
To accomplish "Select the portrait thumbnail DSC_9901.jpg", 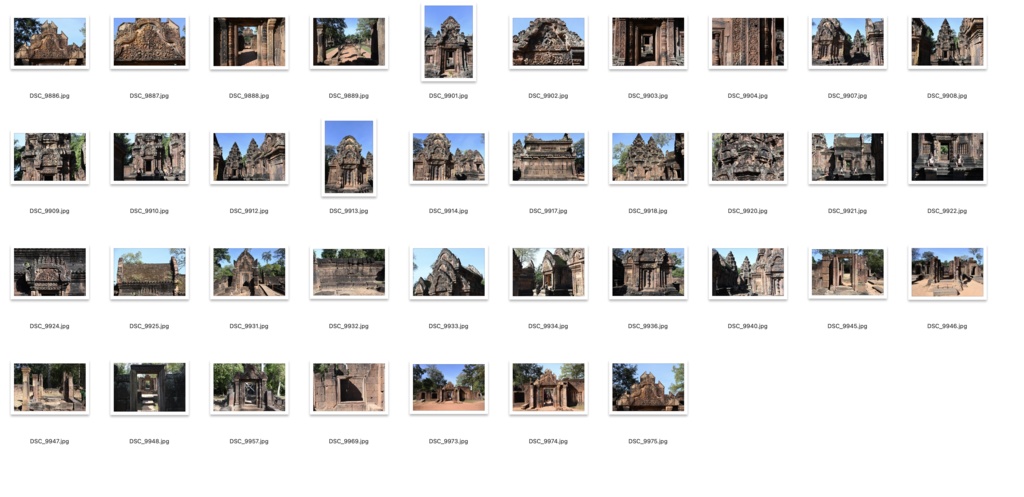I will point(449,42).
